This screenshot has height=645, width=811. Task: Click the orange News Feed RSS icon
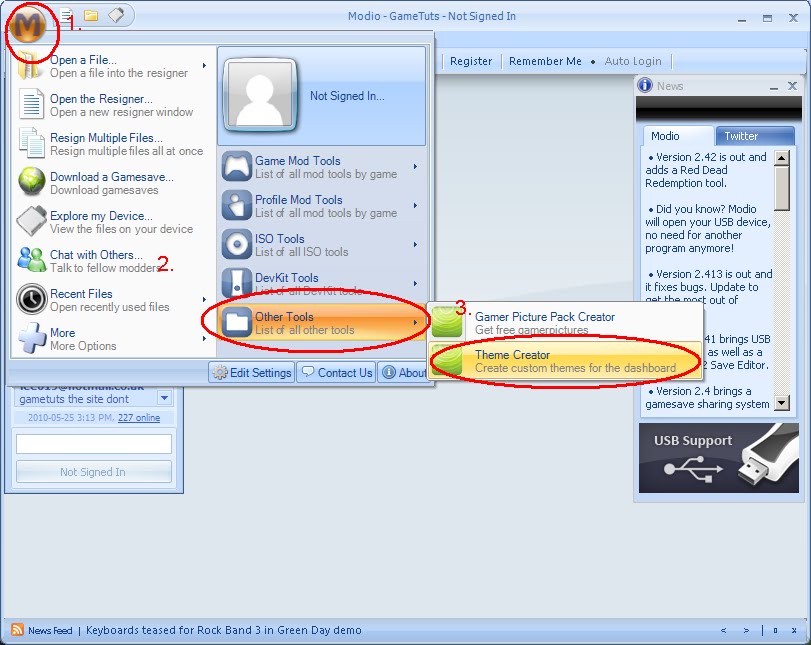coord(17,629)
